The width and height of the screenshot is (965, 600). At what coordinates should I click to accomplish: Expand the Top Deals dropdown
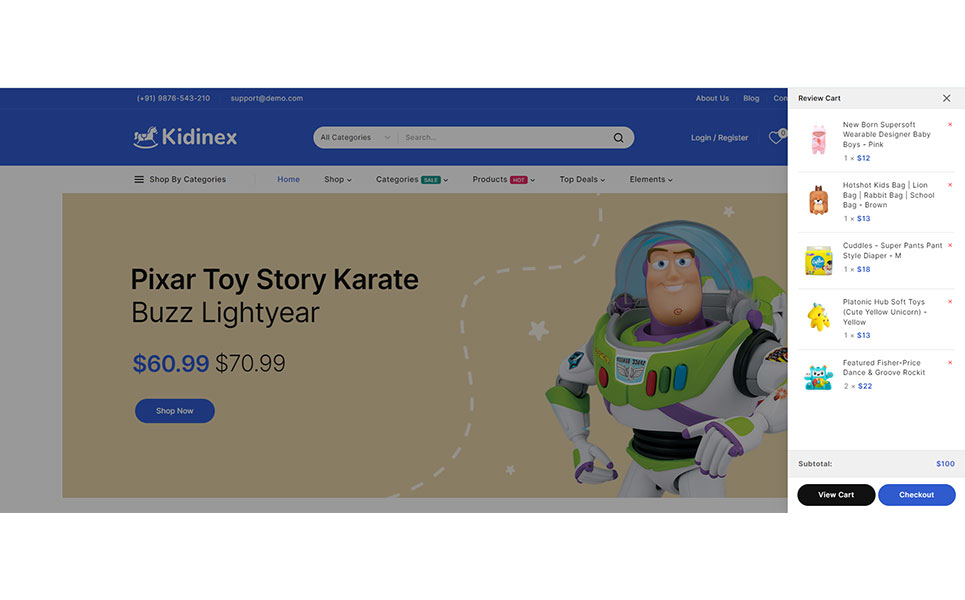[582, 180]
